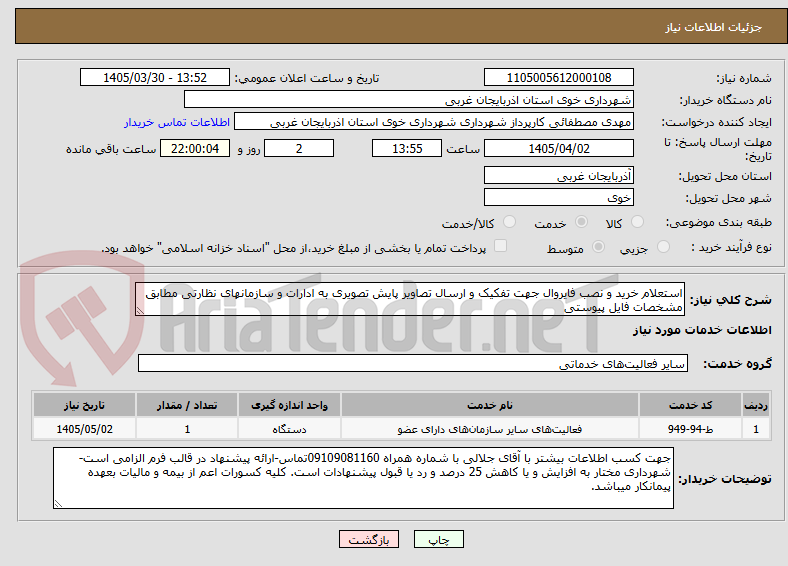Screen dimensions: 788x566
Task: Select the متوسط purchase type radio
Action: 598,246
